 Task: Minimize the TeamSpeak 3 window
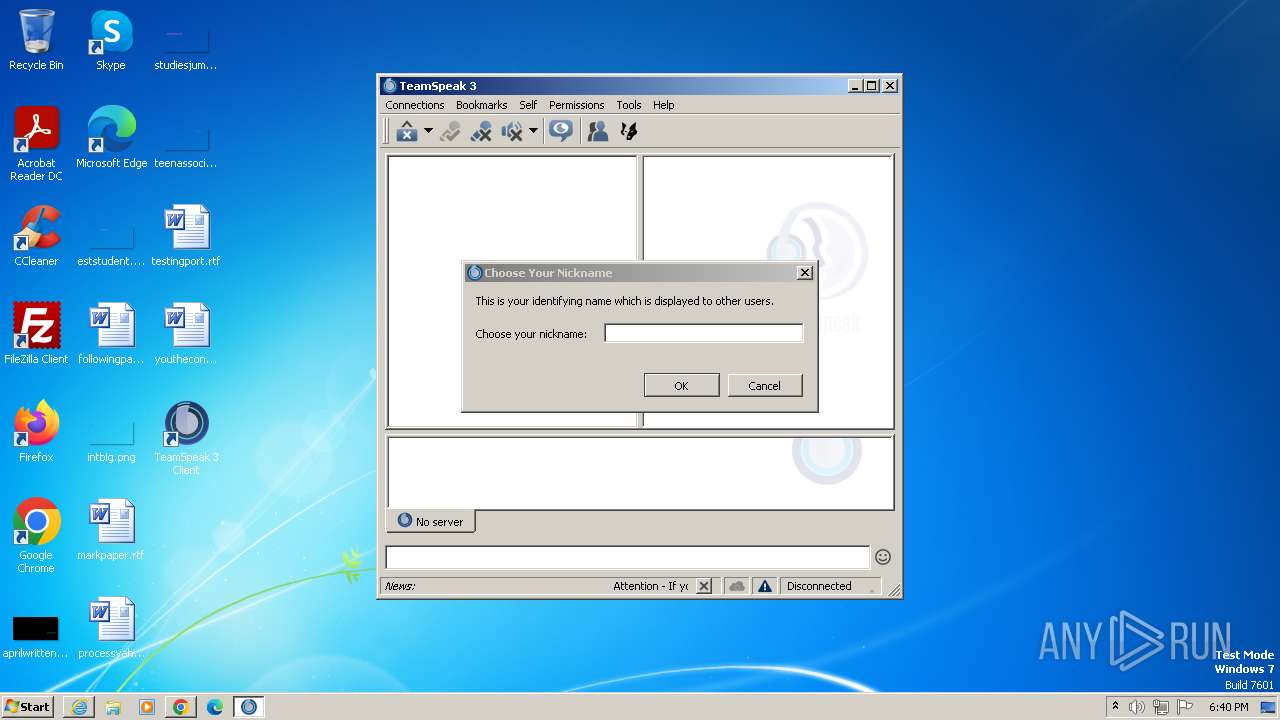[855, 86]
